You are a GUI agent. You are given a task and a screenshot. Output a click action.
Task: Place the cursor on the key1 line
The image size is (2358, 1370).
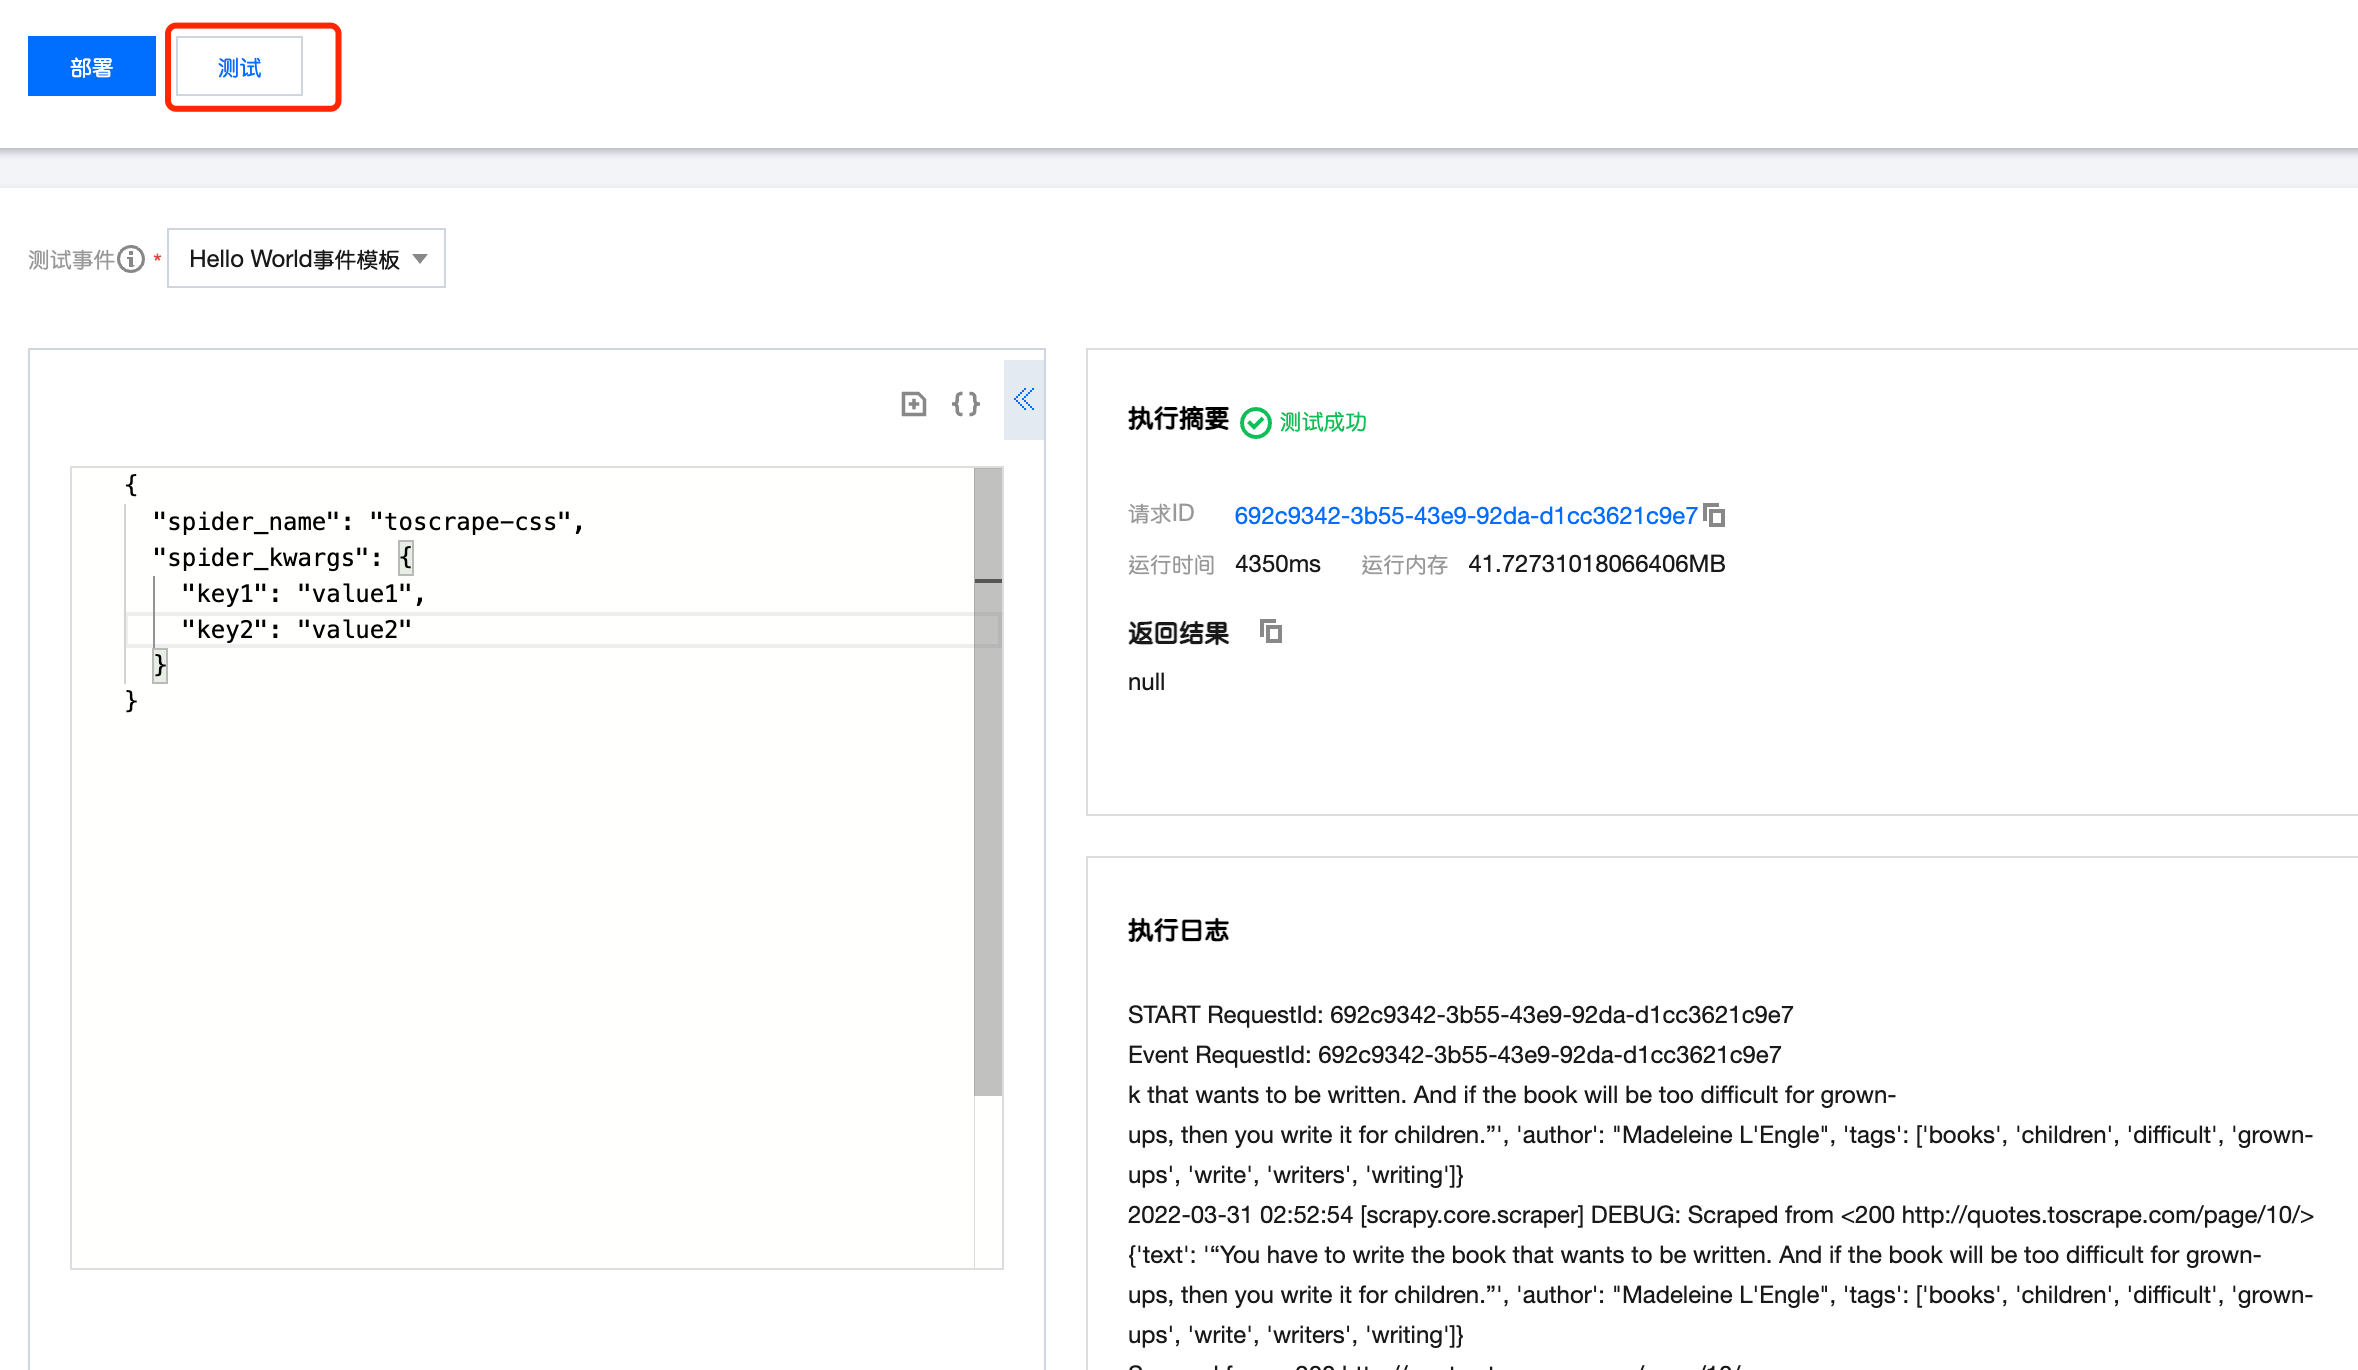point(300,592)
